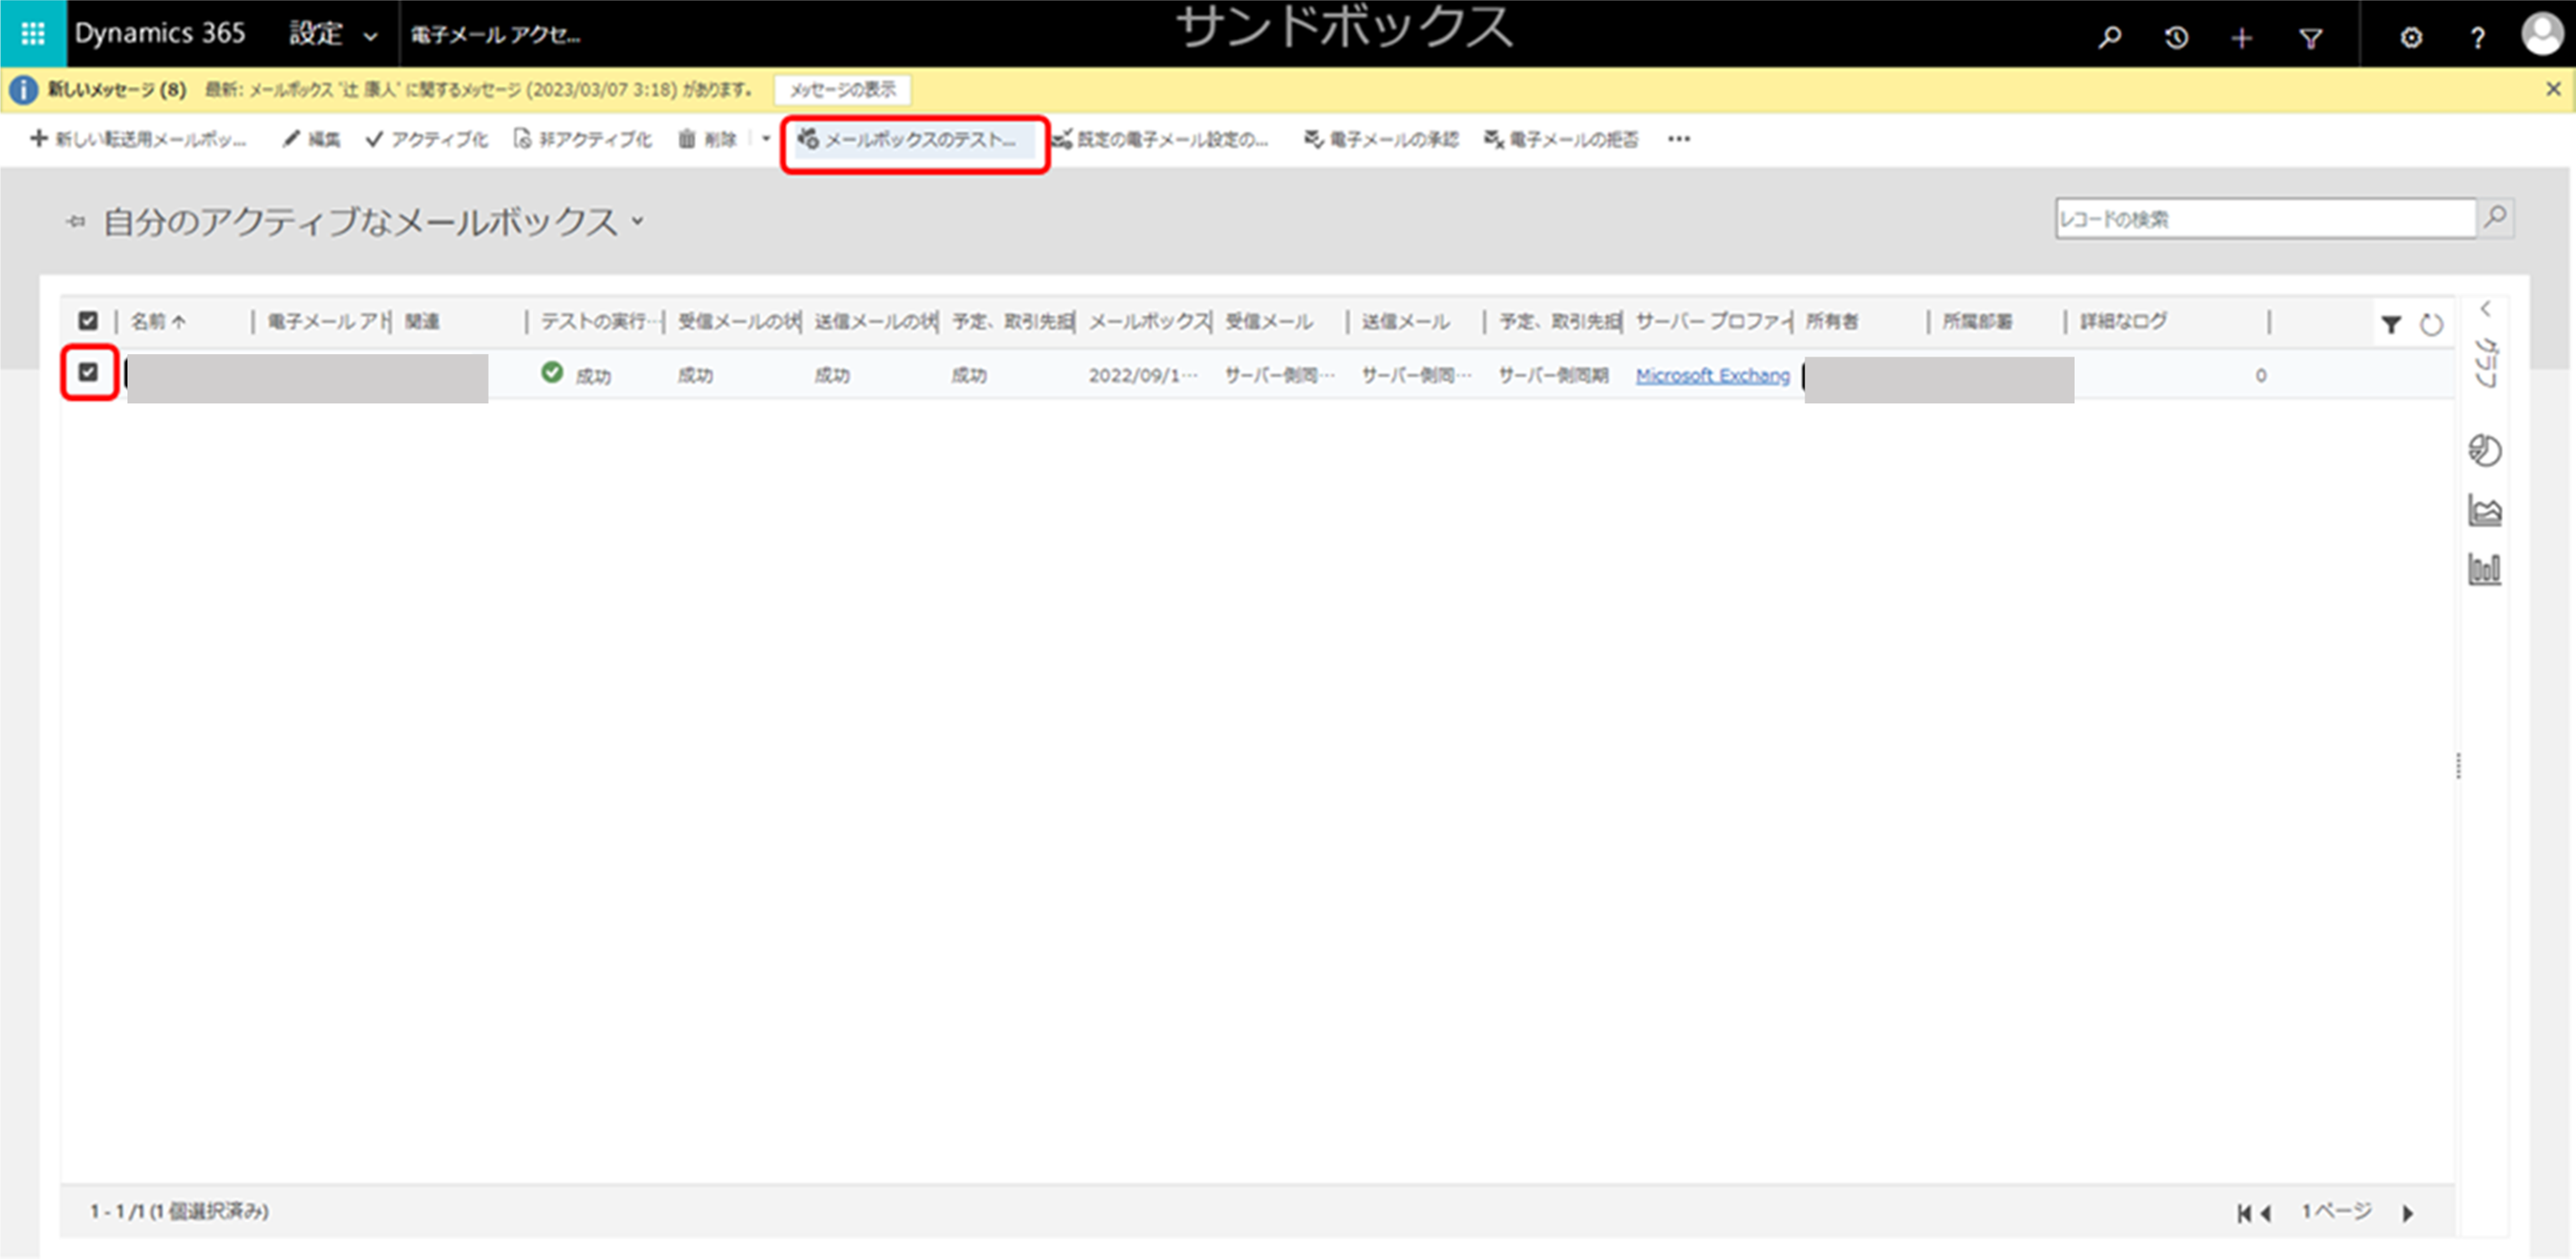Viewport: 2576px width, 1259px height.
Task: Click Dynamics 365 home label
Action: tap(160, 34)
